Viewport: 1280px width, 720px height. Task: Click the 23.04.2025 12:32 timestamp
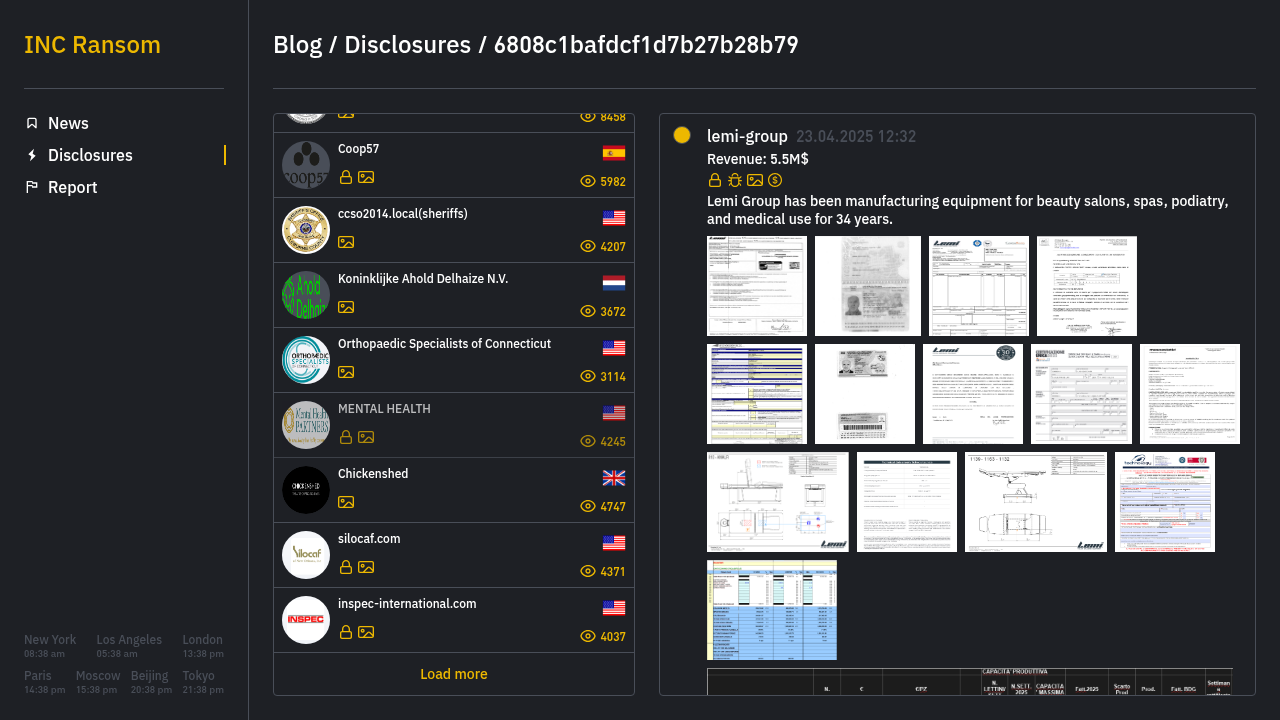coord(856,137)
